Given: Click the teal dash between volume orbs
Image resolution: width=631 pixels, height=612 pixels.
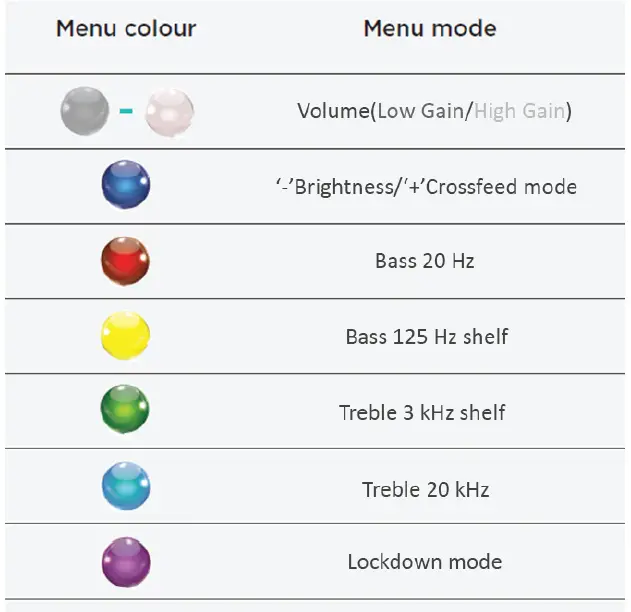Looking at the screenshot, I should [126, 111].
